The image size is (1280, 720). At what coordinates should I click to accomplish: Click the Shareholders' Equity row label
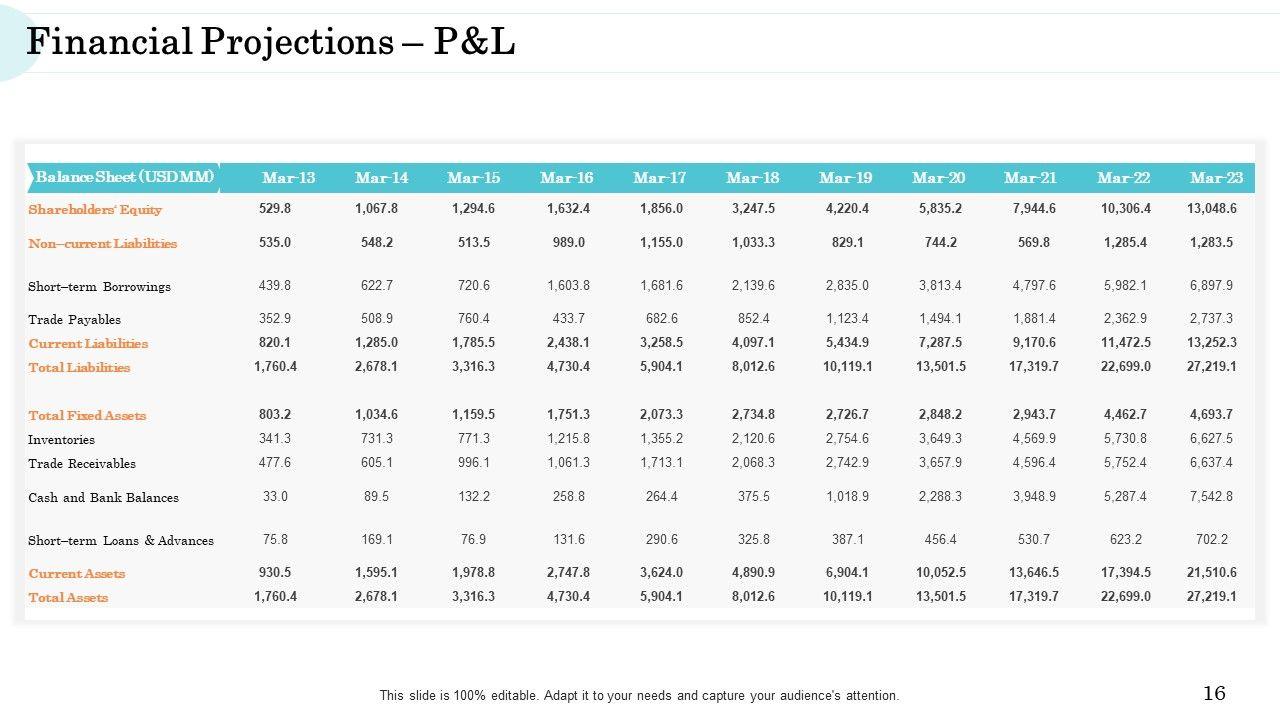95,210
